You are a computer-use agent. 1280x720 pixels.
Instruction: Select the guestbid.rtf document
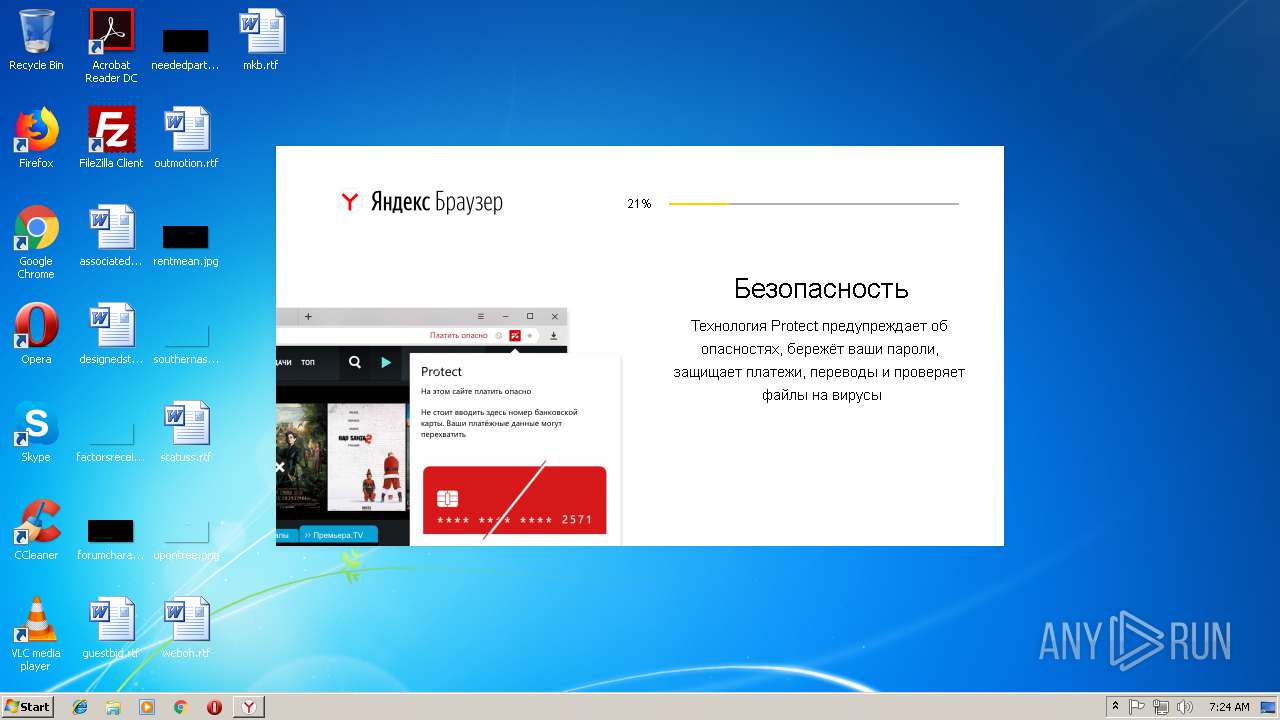[x=111, y=628]
